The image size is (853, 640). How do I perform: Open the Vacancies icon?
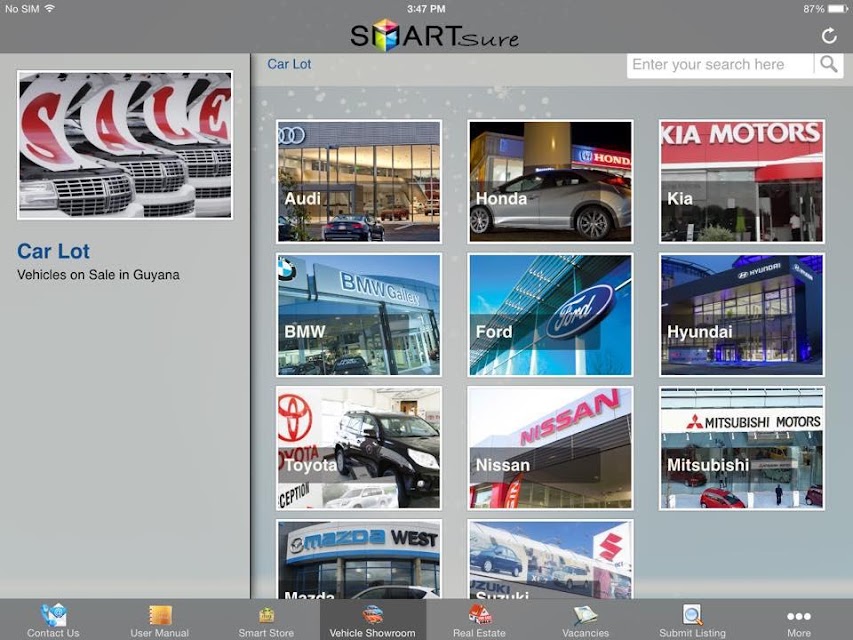pos(585,616)
